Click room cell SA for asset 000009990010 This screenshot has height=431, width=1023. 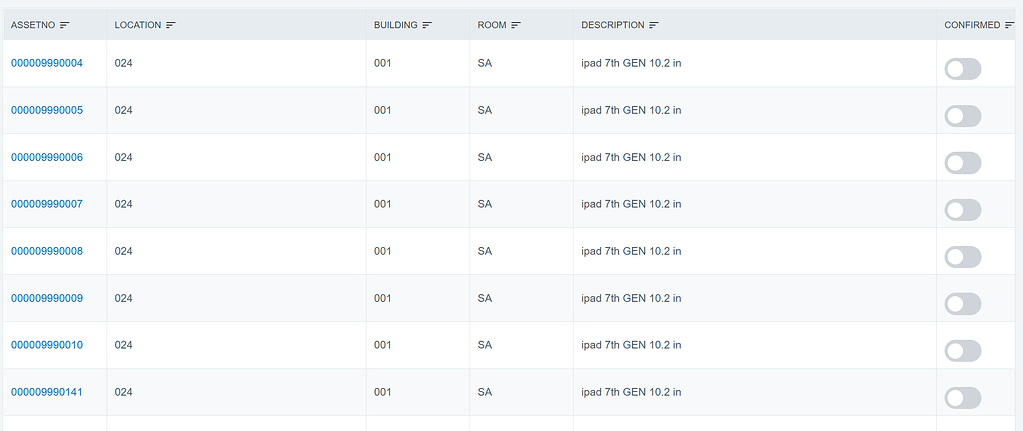(x=485, y=345)
